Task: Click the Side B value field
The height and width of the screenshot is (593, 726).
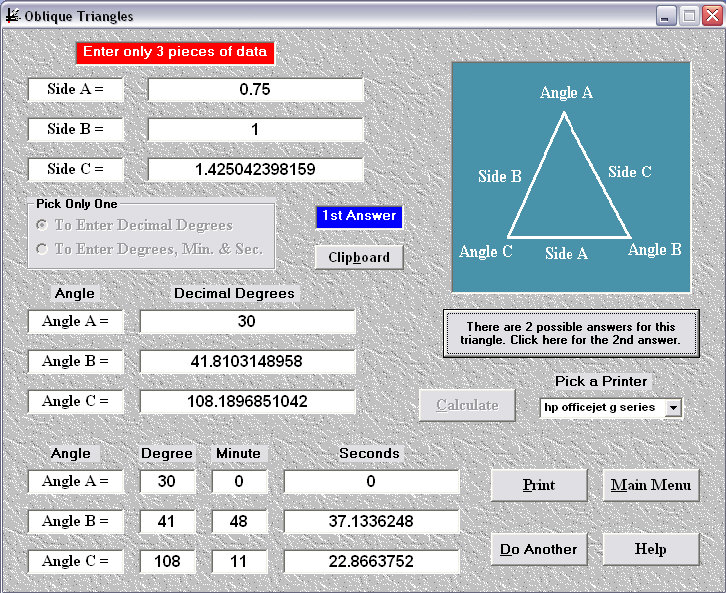Action: pos(256,129)
